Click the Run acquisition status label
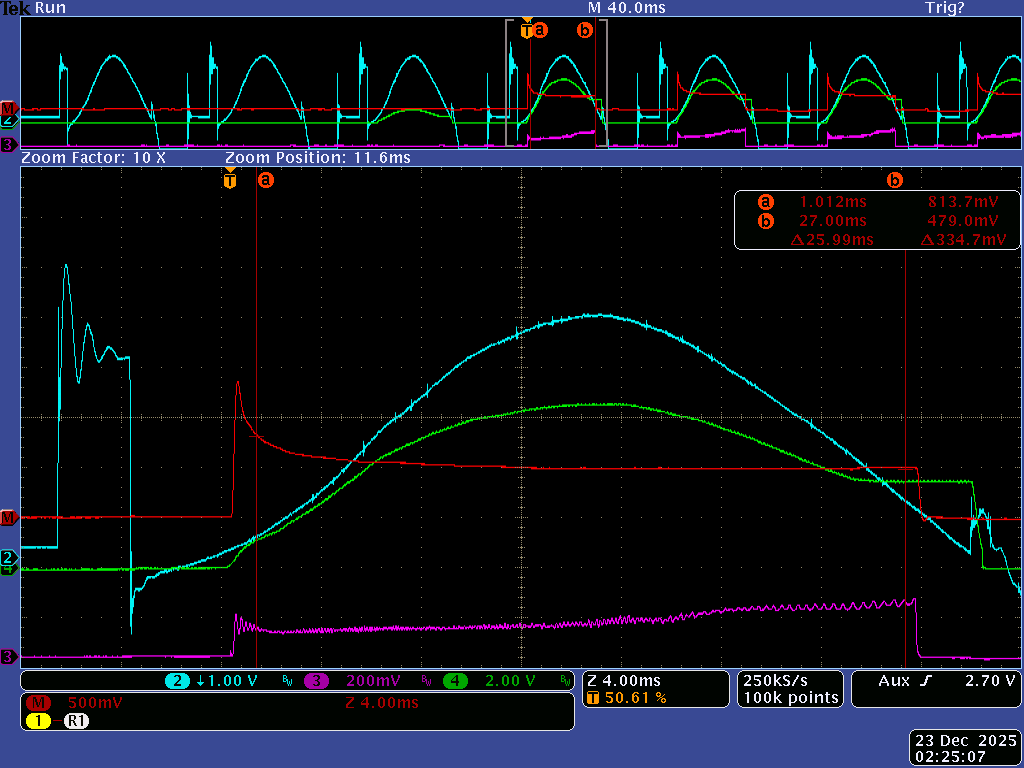The width and height of the screenshot is (1024, 768). pos(51,8)
